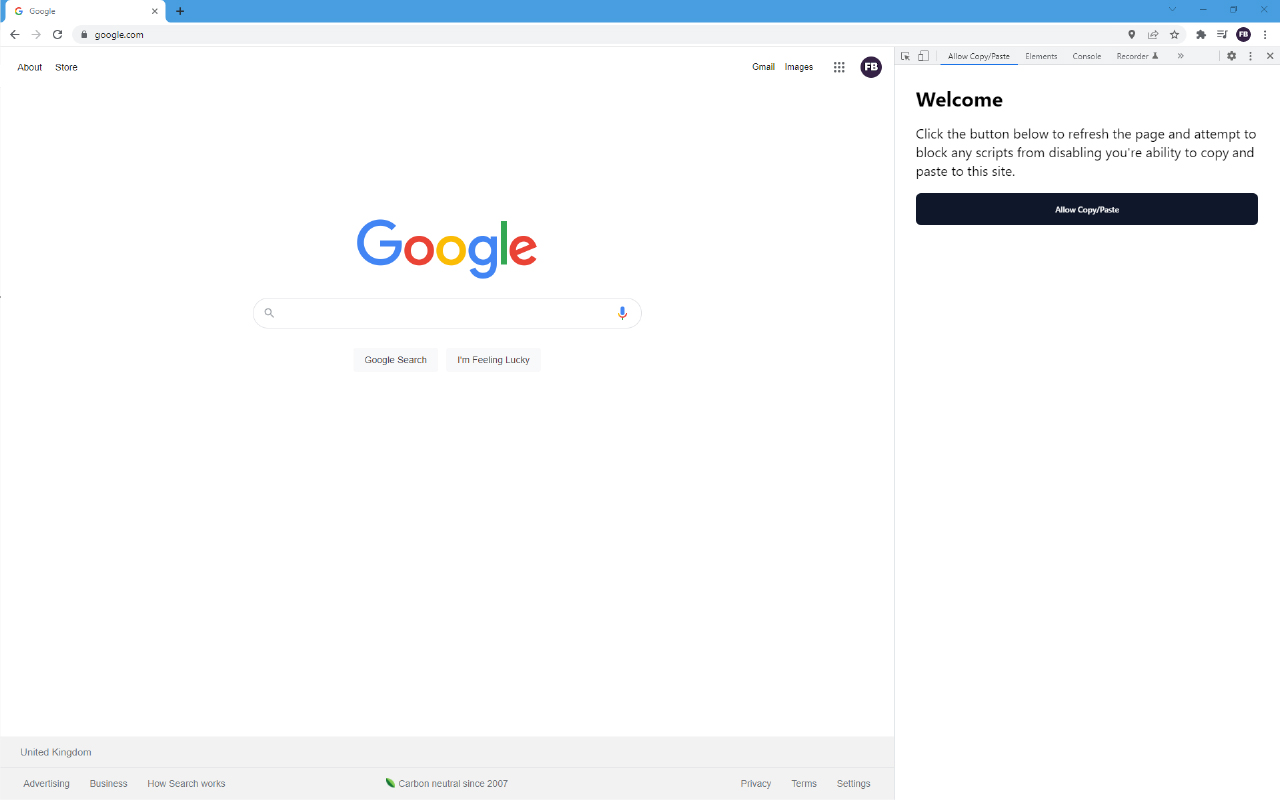The image size is (1280, 800).
Task: Switch to Allow Copy/Paste DevTools tab
Action: (979, 56)
